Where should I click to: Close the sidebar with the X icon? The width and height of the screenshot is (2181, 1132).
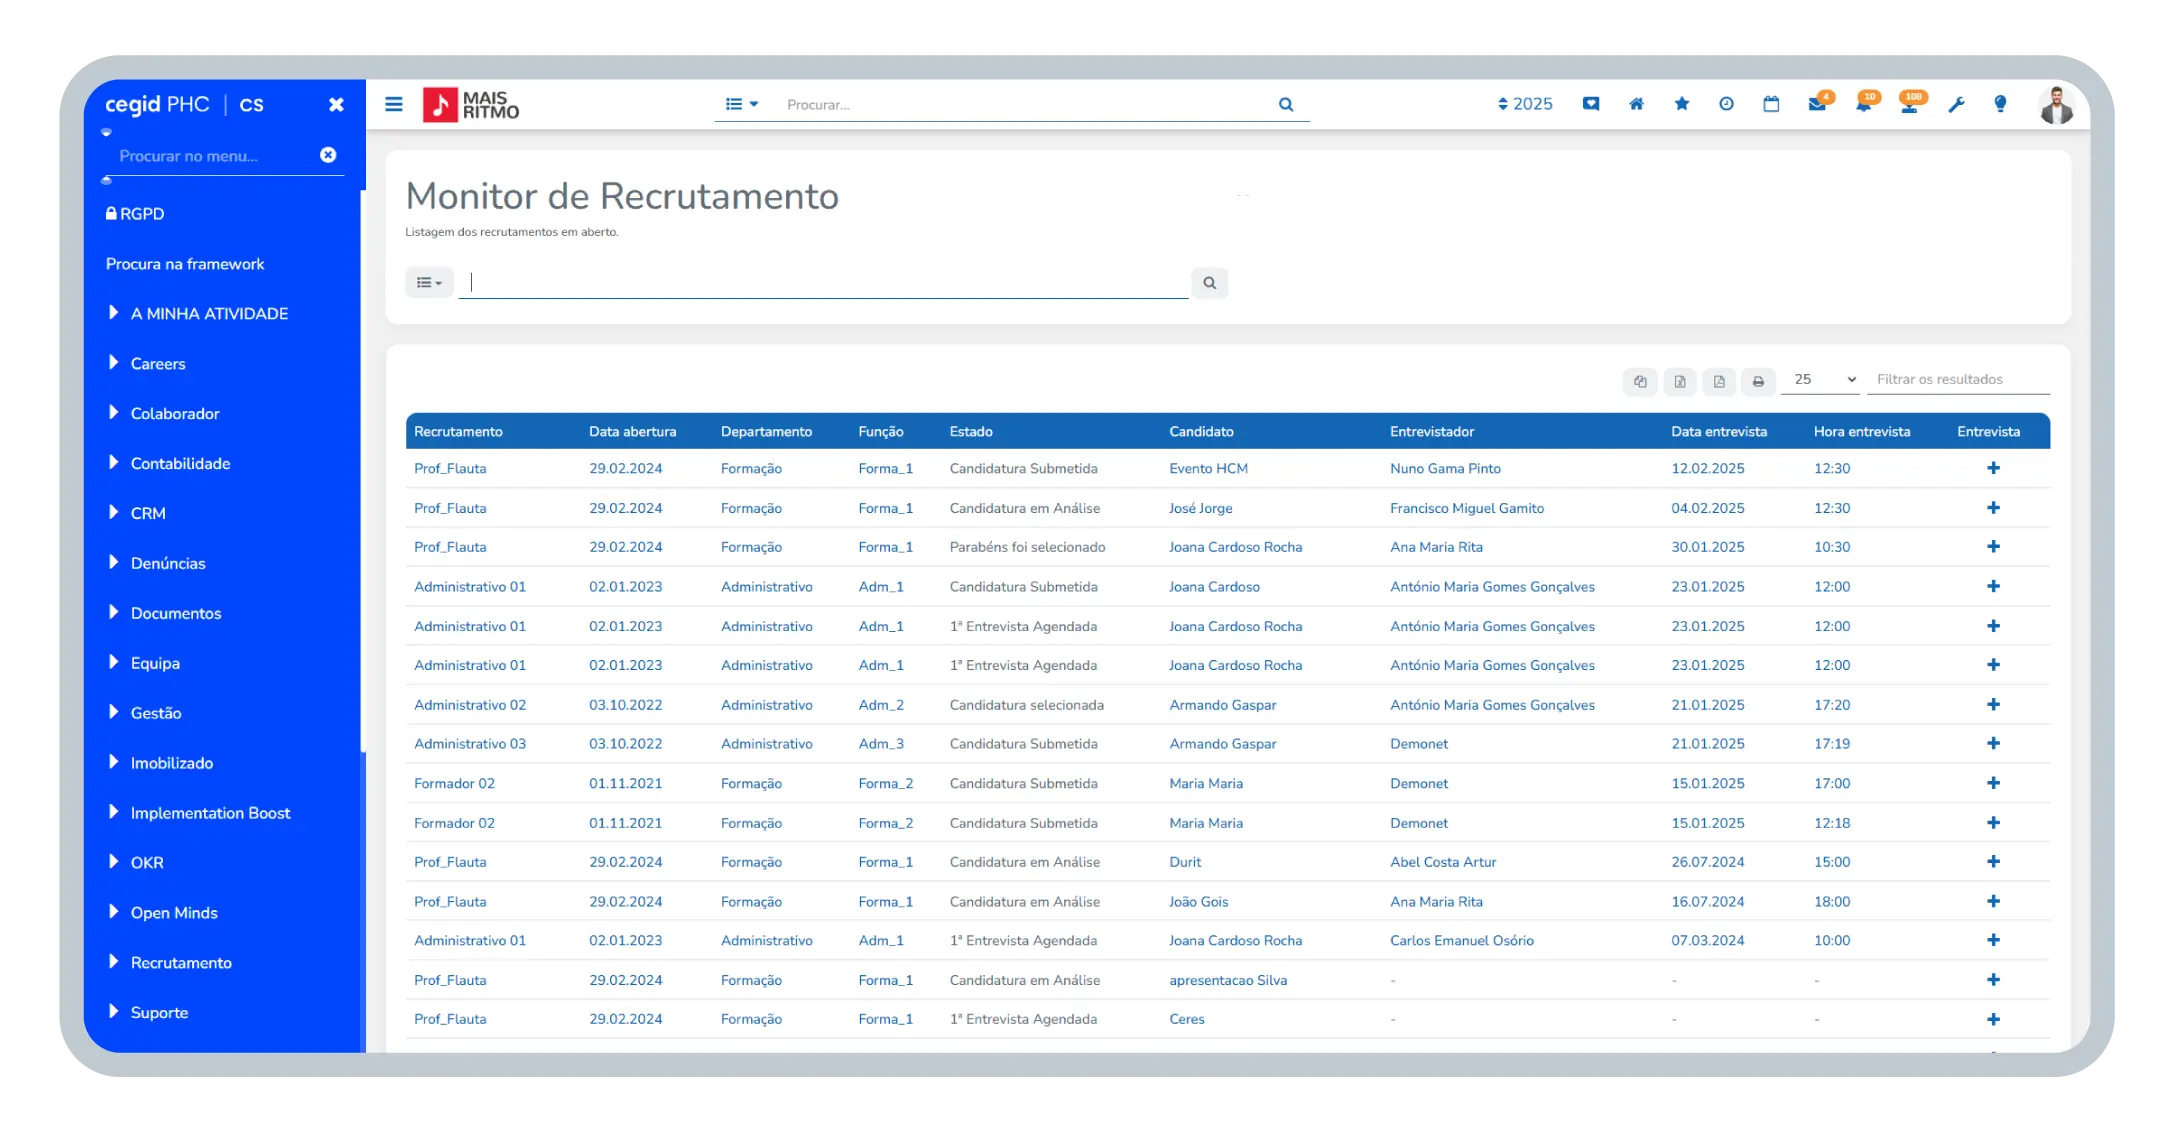pos(336,104)
